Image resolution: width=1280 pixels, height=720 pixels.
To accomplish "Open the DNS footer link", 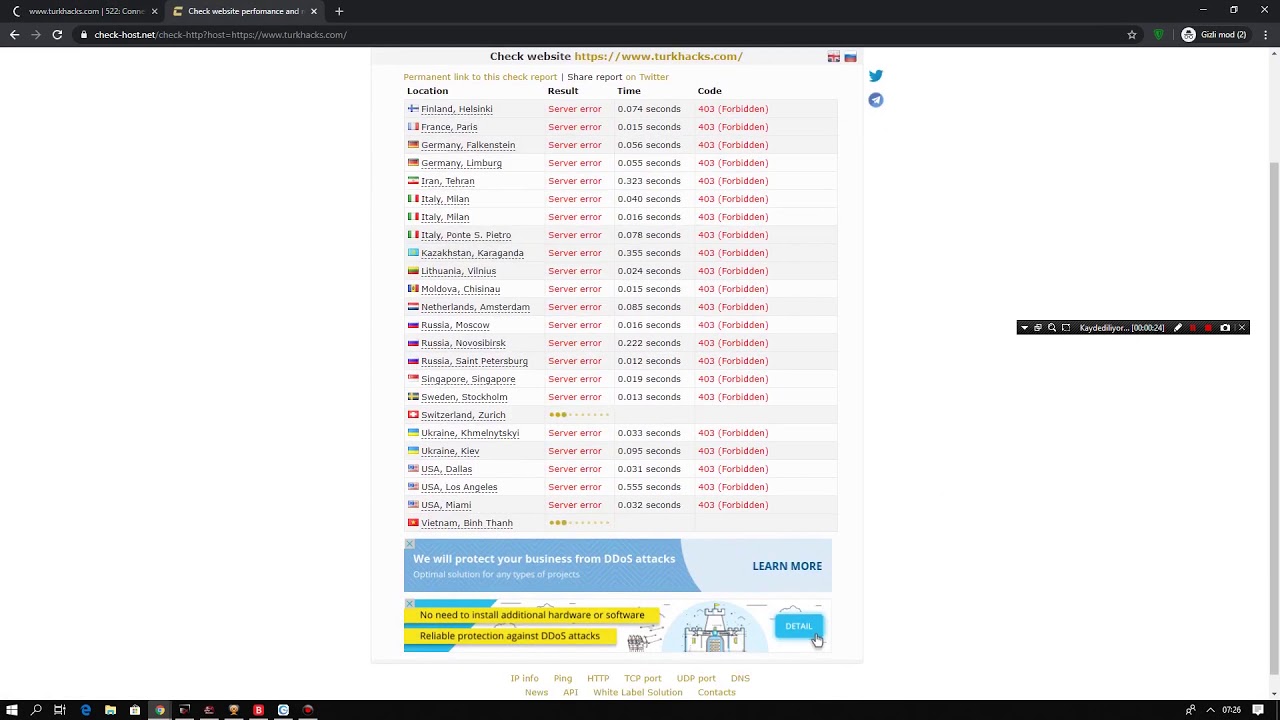I will [x=740, y=678].
